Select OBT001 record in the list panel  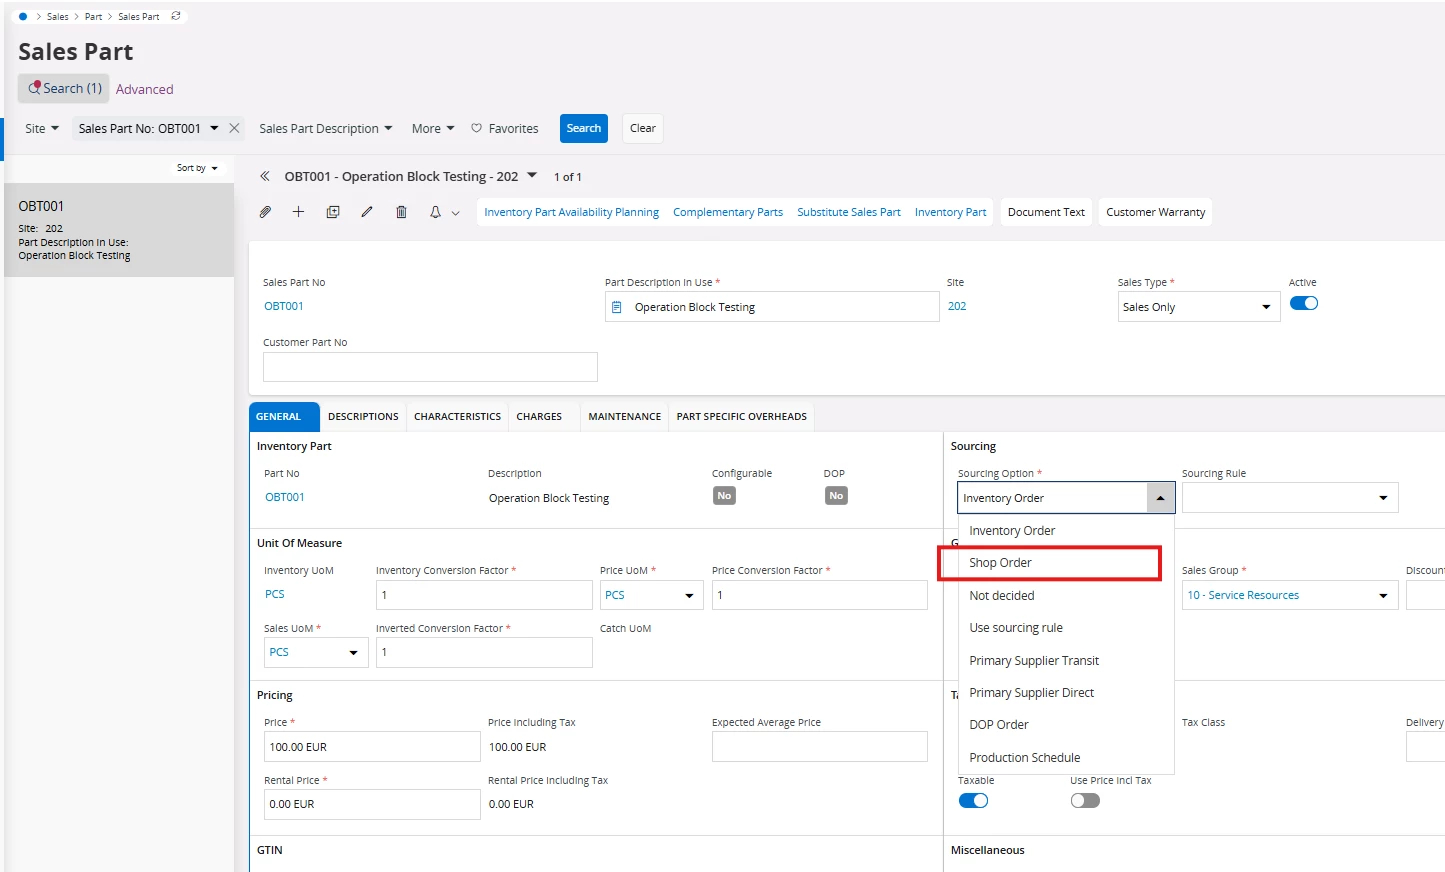(119, 230)
